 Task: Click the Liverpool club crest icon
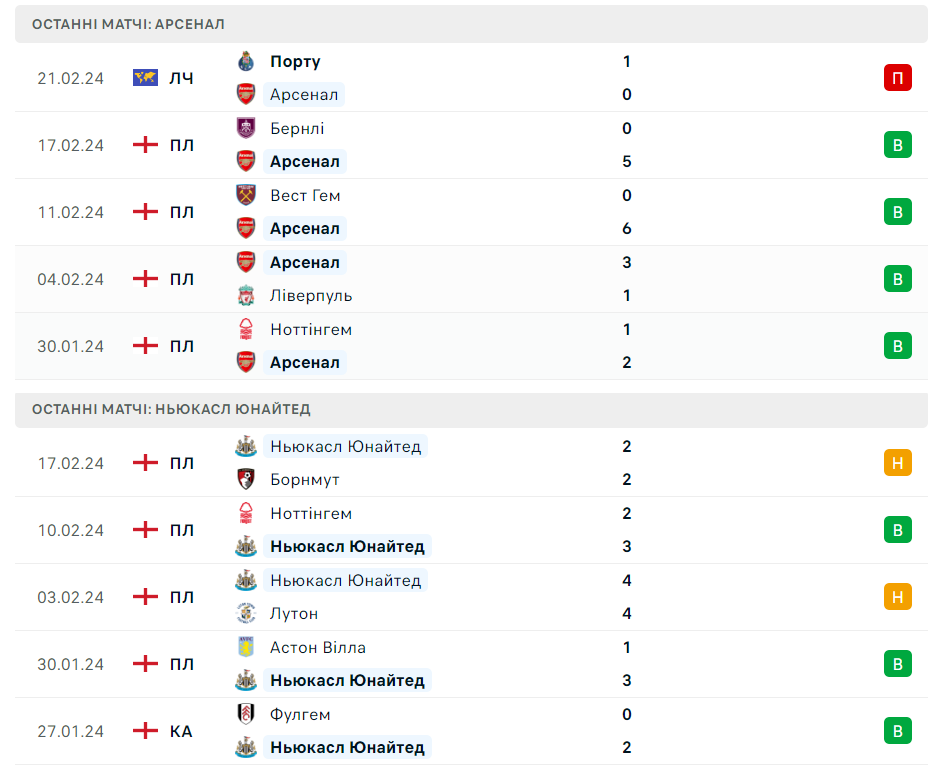click(246, 295)
